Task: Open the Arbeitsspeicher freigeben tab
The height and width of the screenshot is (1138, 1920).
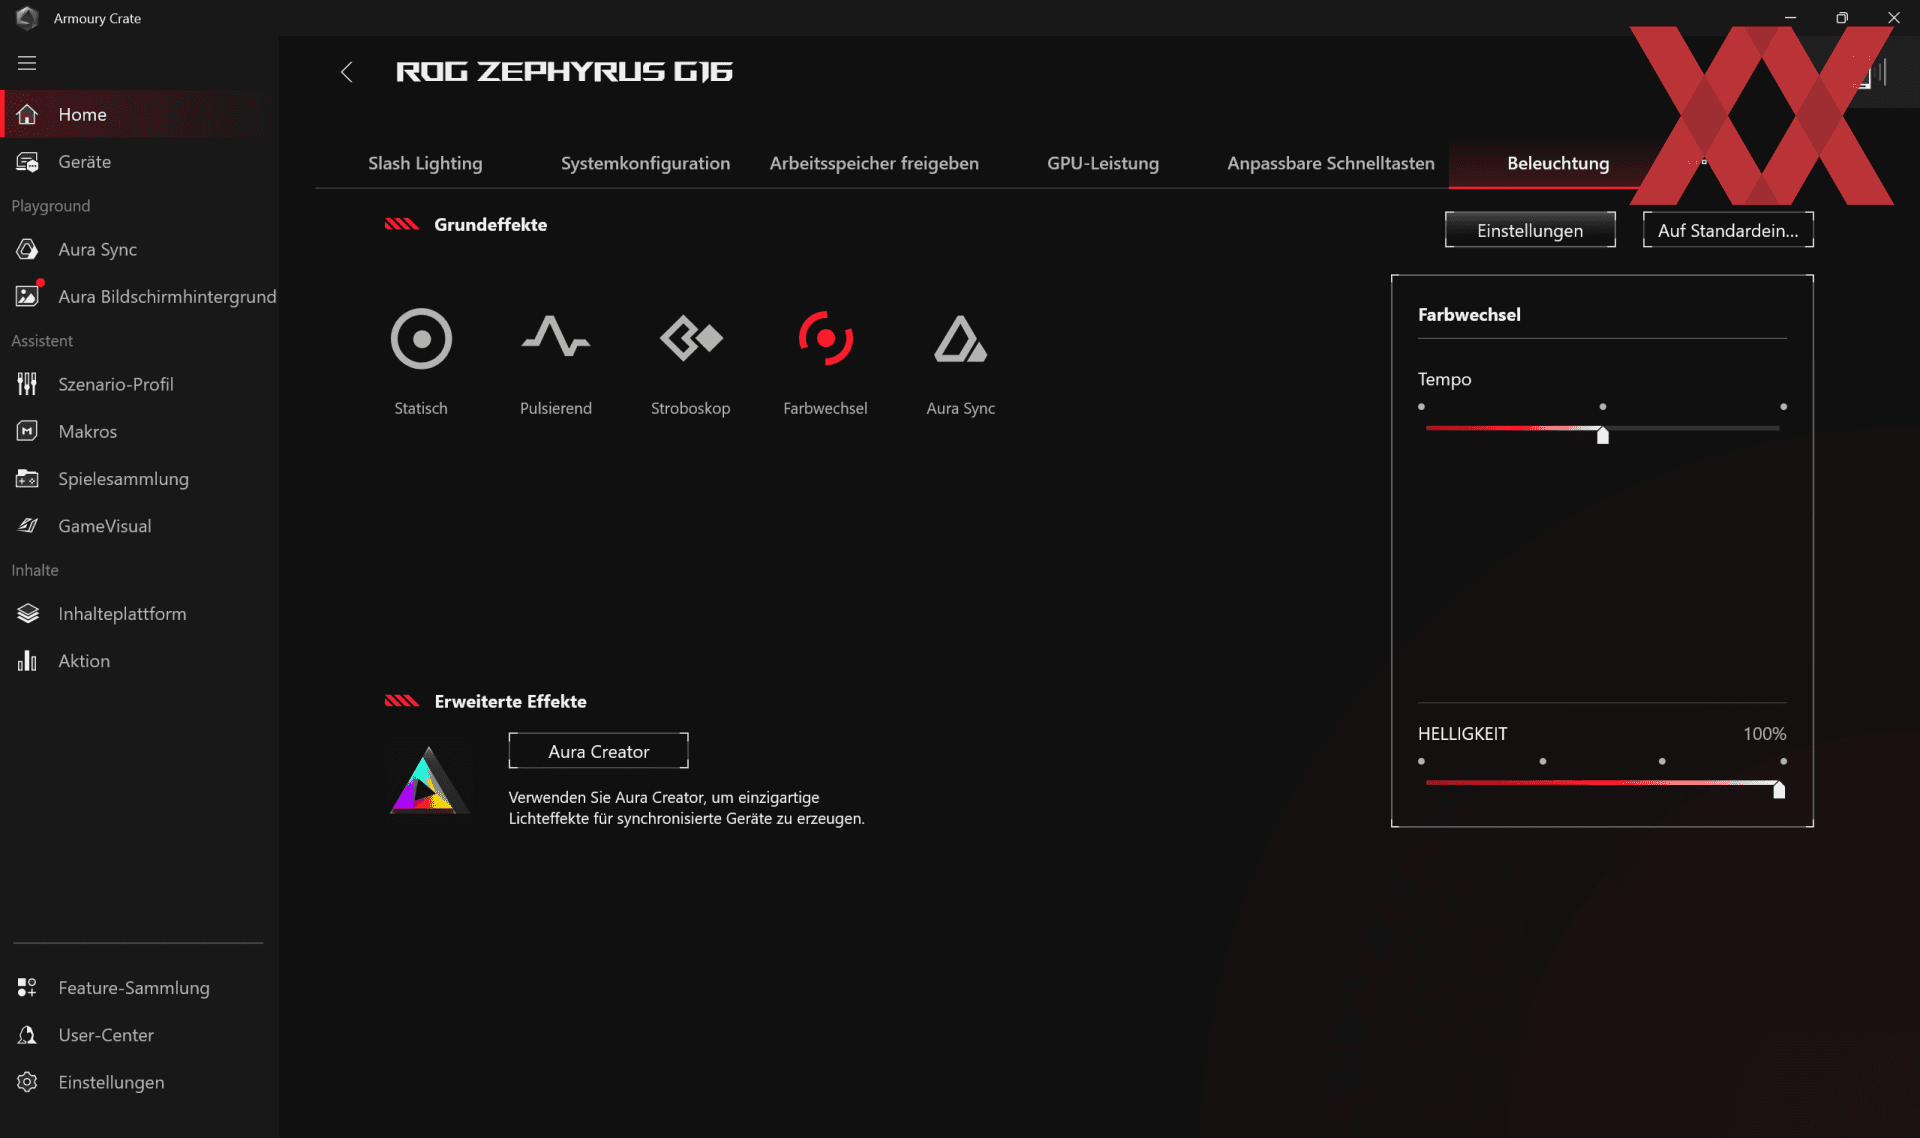Action: tap(874, 163)
